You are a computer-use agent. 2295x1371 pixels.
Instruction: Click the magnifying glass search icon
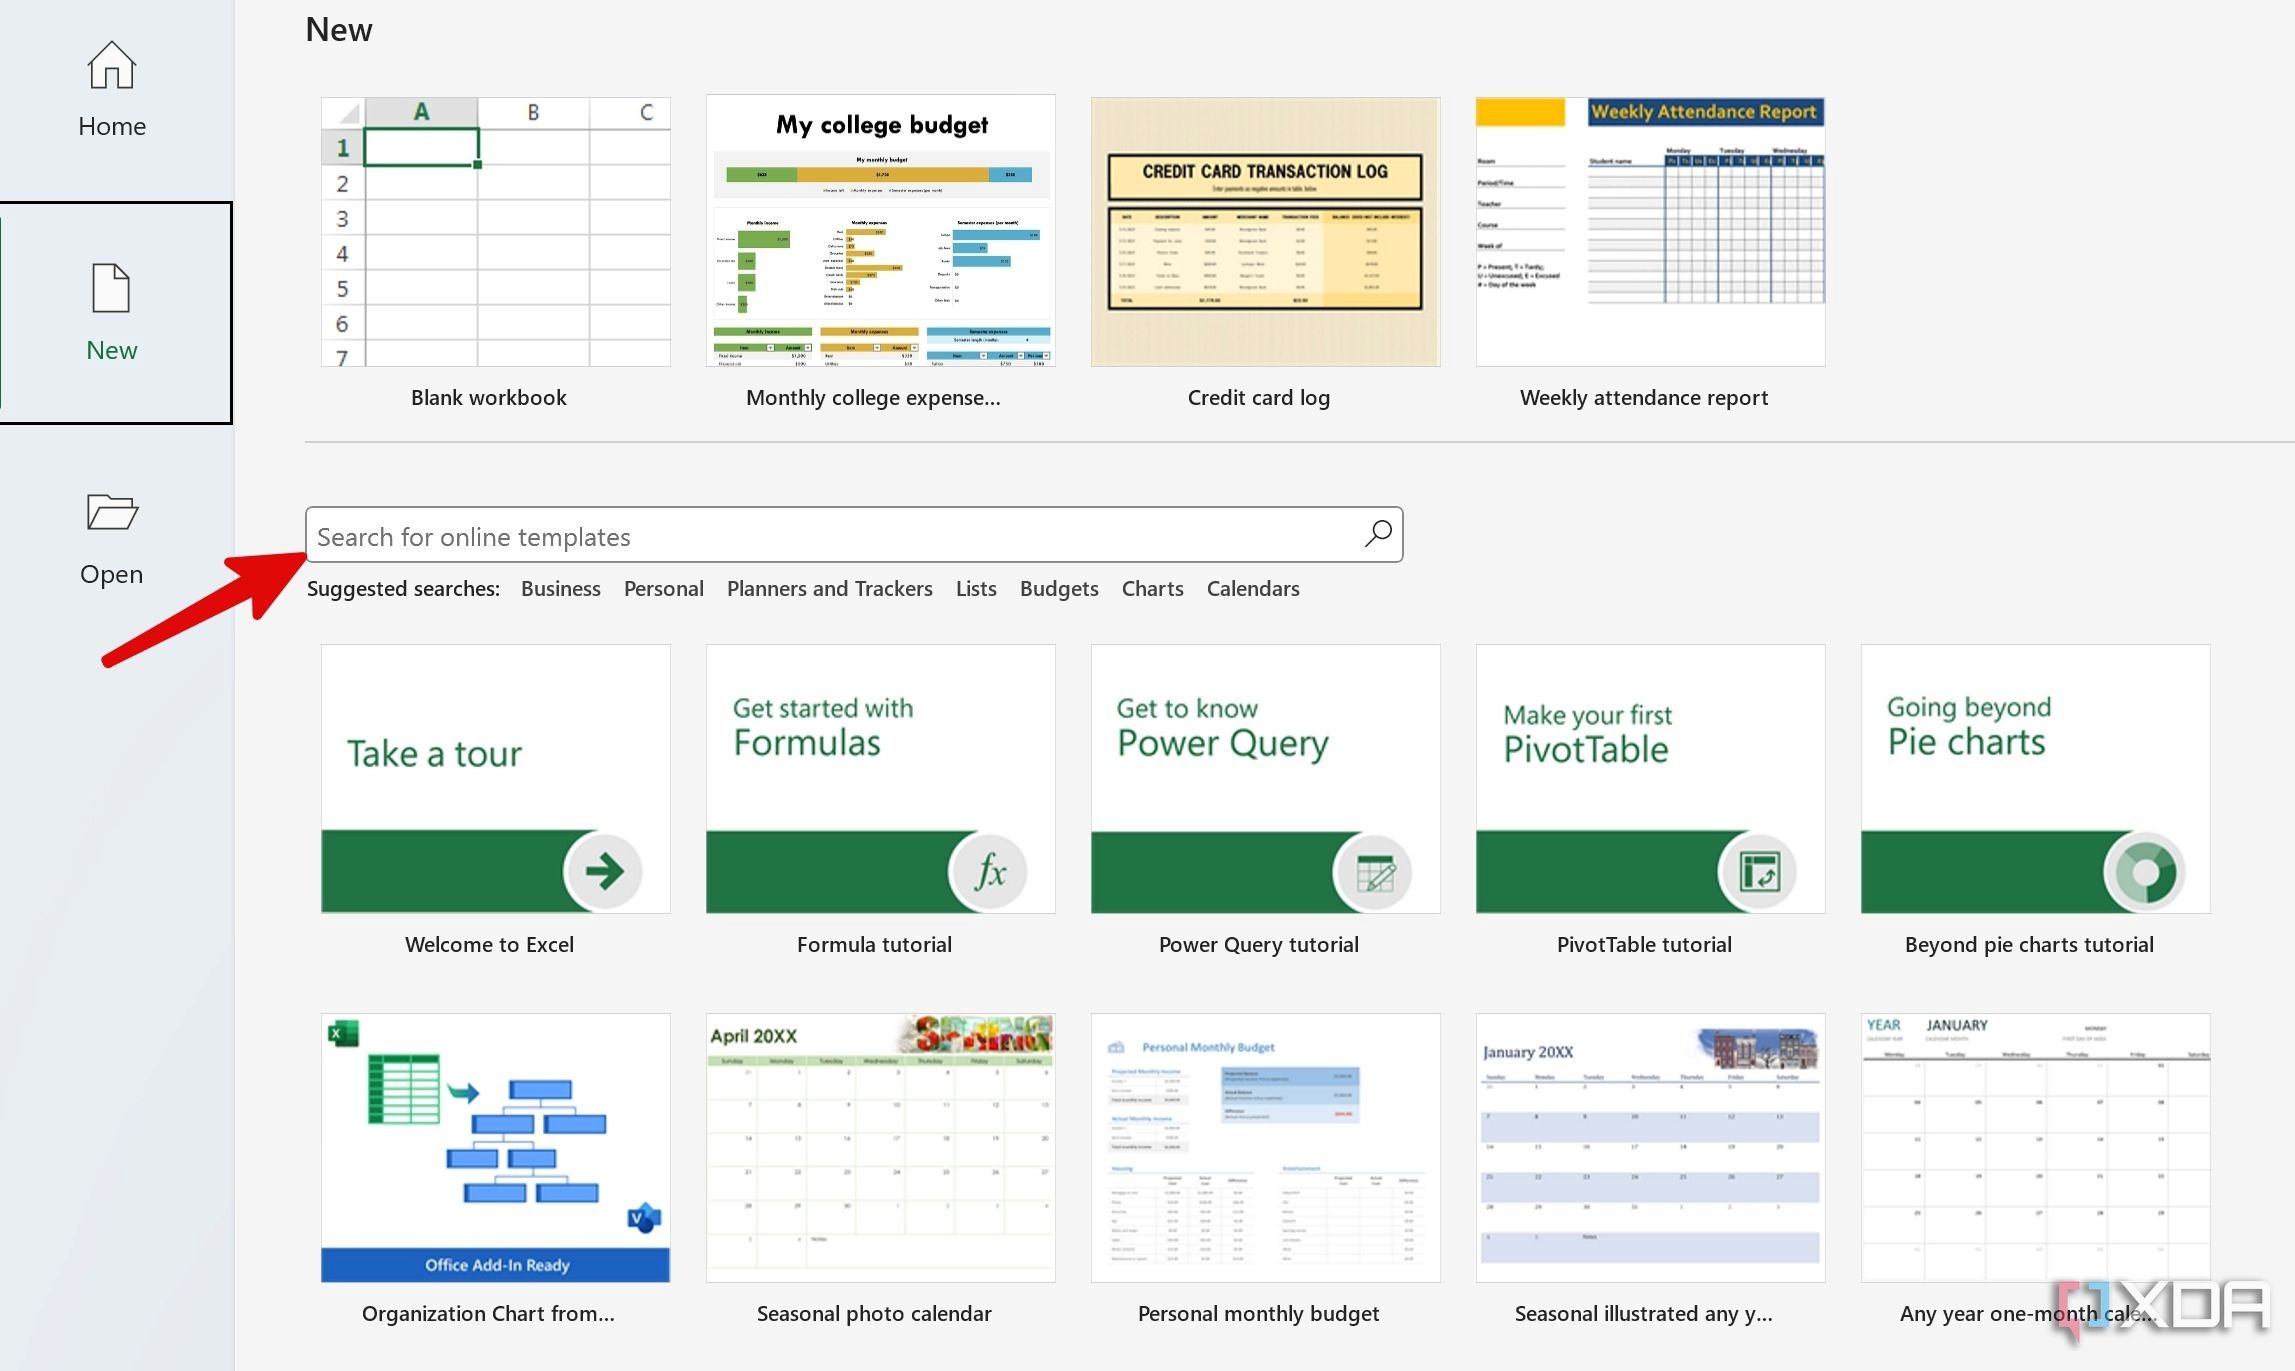click(x=1377, y=535)
